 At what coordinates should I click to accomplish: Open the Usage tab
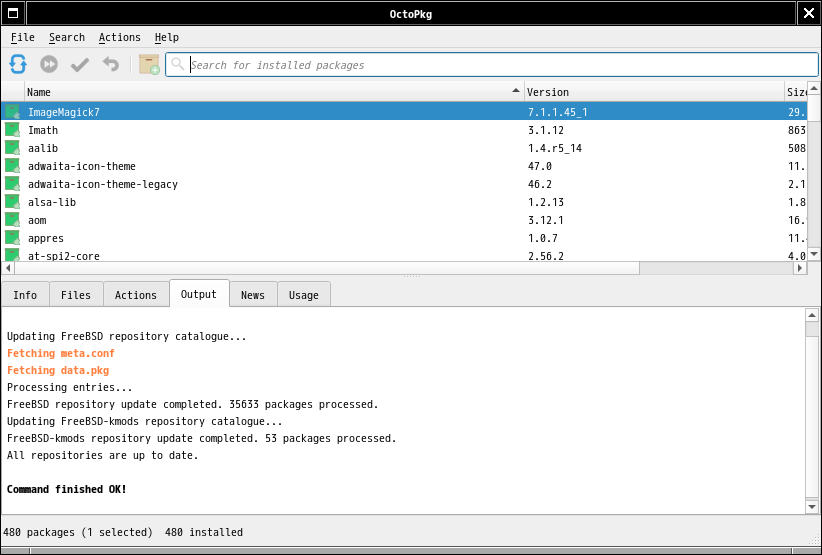[x=304, y=295]
